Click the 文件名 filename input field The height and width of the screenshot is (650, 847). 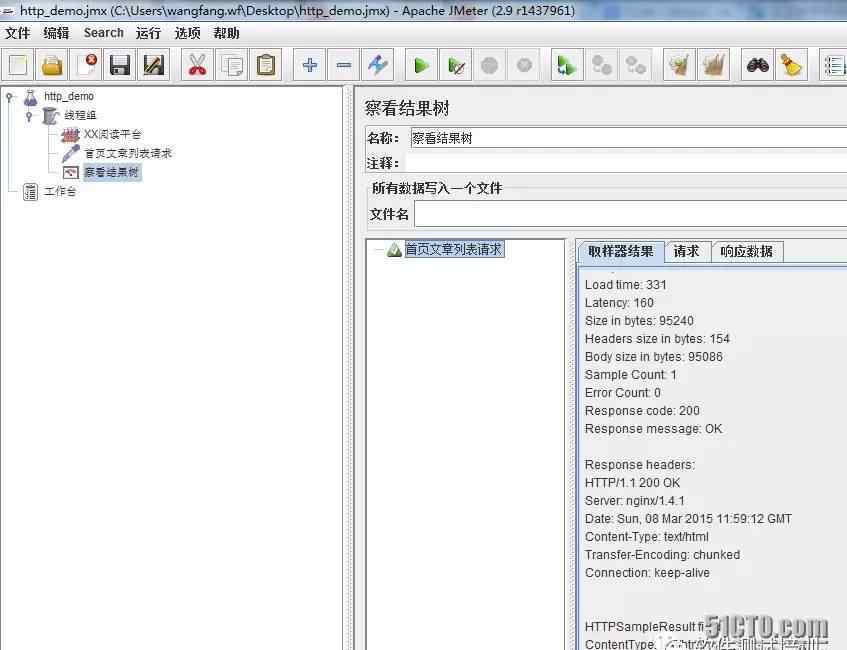pyautogui.click(x=630, y=214)
